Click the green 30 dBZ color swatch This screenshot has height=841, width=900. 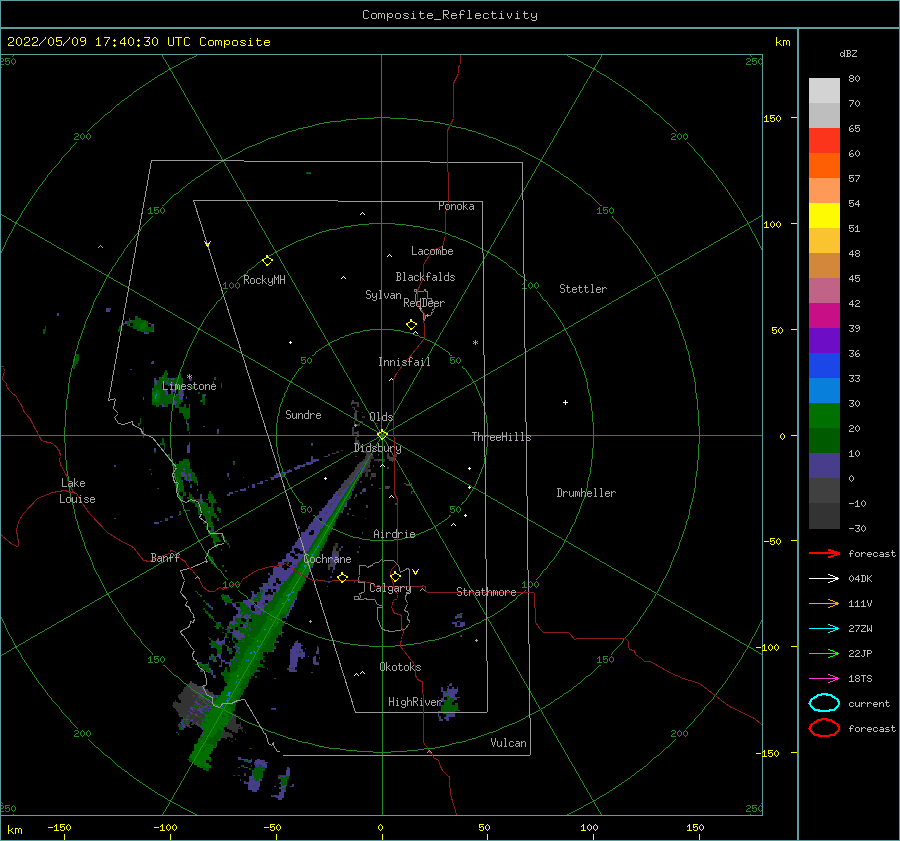824,416
